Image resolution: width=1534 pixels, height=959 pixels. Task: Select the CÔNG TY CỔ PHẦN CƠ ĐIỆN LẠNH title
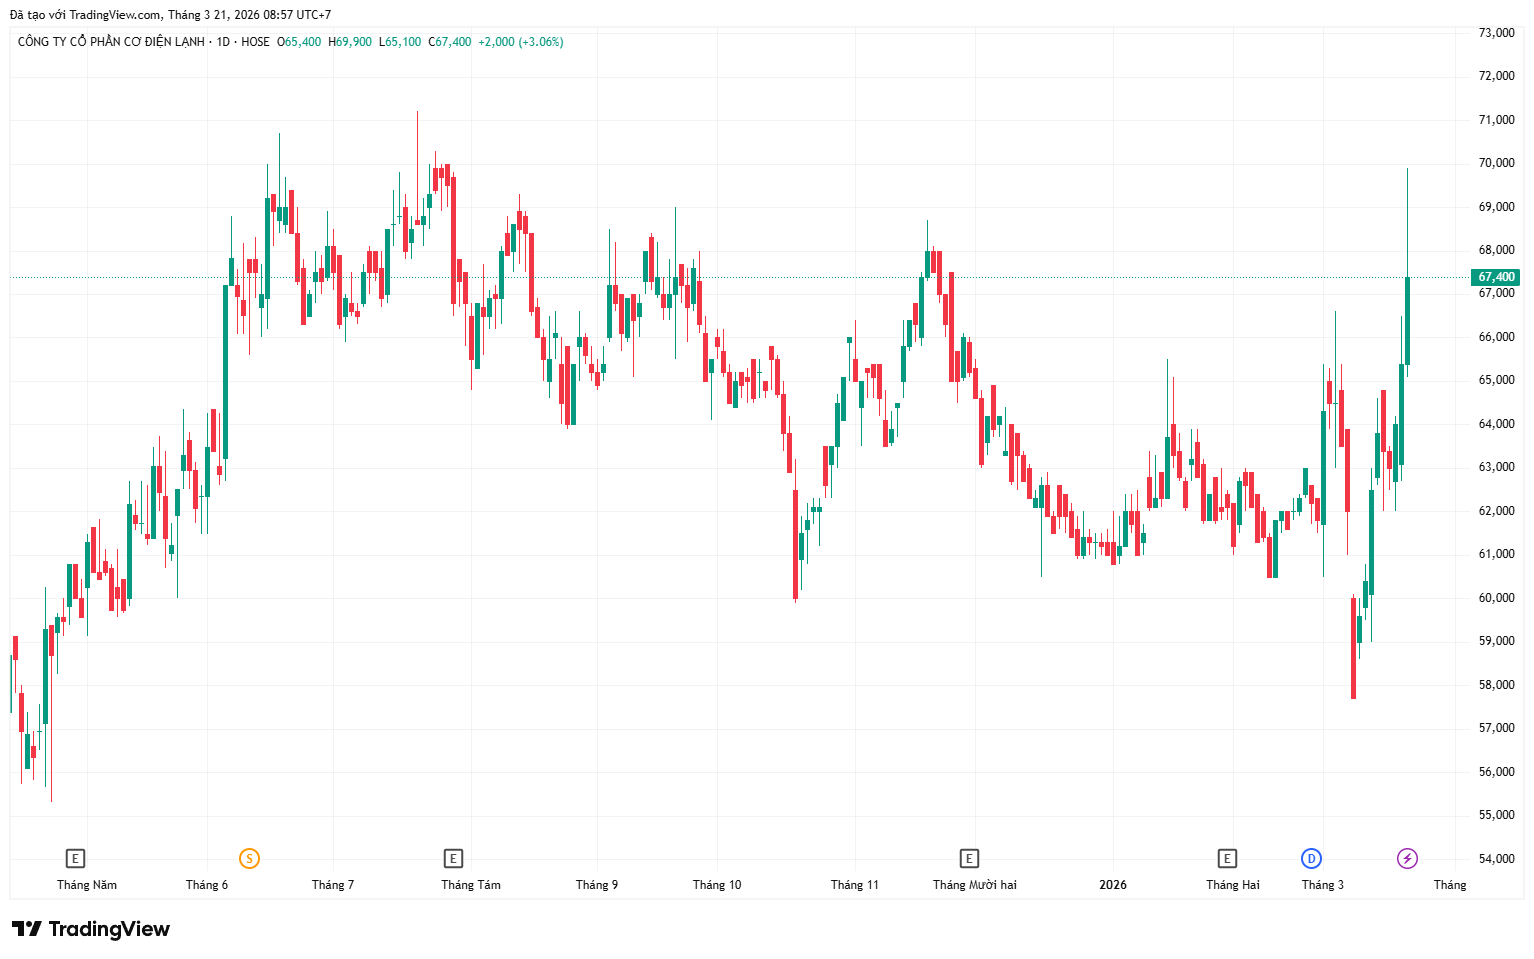pyautogui.click(x=111, y=42)
